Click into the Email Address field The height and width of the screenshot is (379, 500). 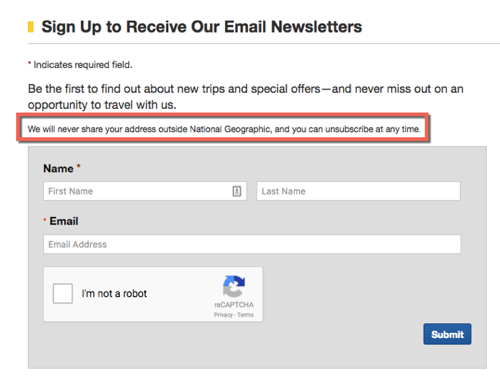pos(252,244)
